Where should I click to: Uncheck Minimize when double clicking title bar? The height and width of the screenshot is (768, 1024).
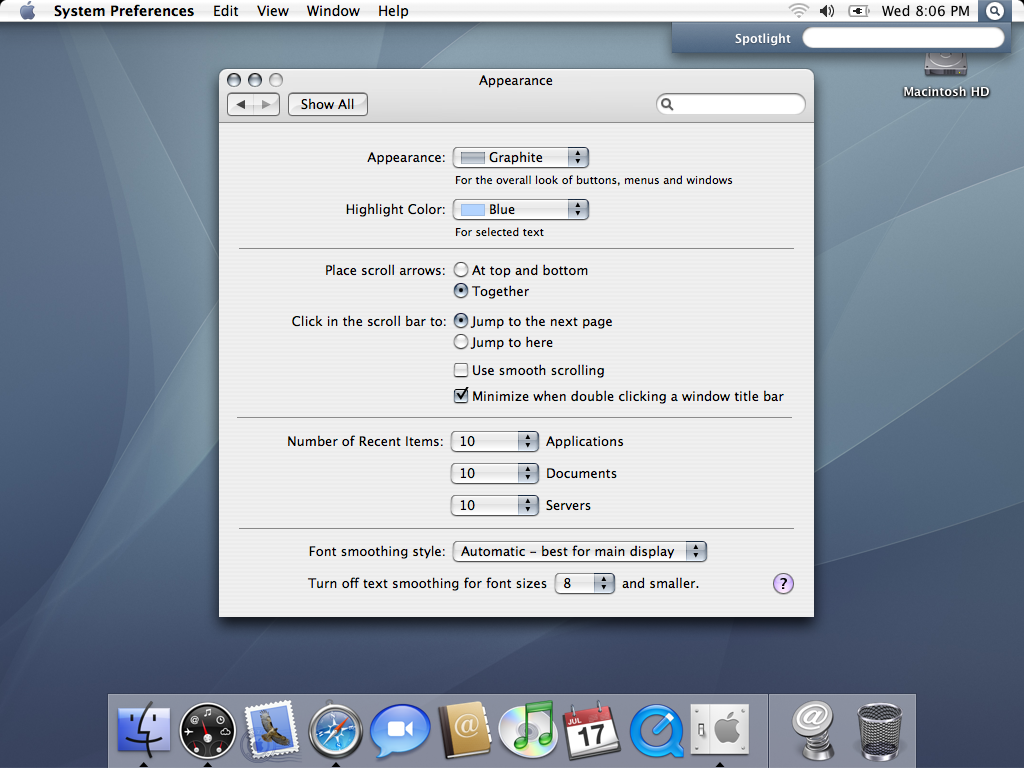[x=461, y=396]
